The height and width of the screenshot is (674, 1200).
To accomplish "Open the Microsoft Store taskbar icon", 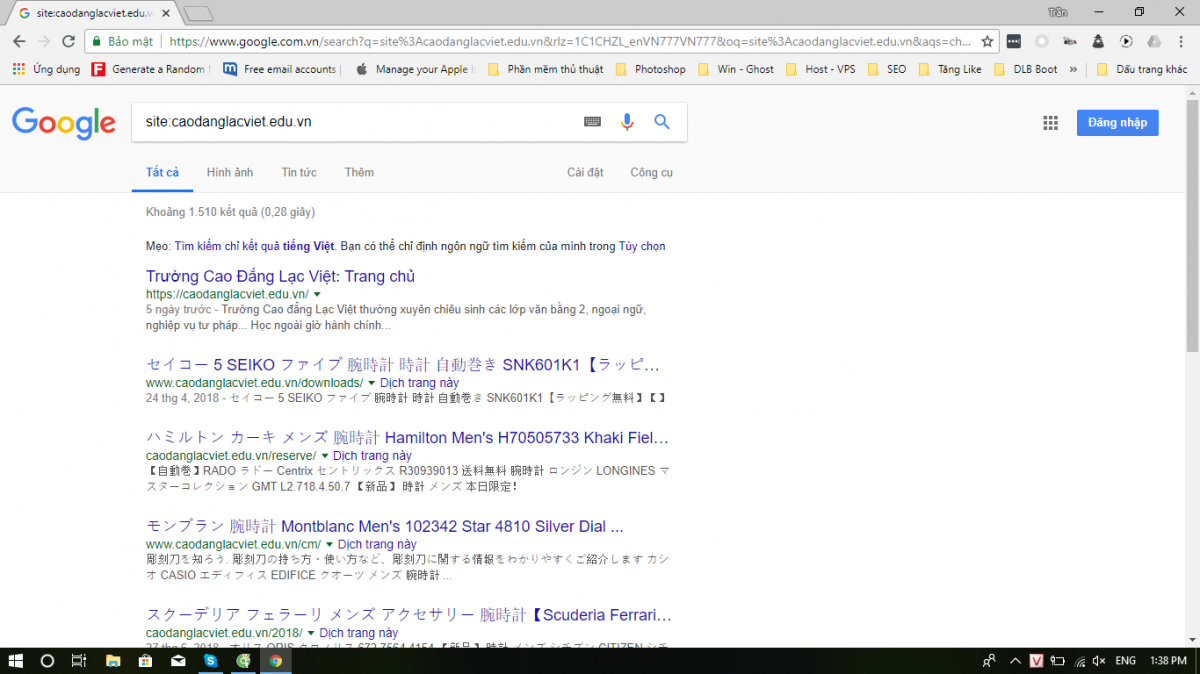I will [146, 660].
